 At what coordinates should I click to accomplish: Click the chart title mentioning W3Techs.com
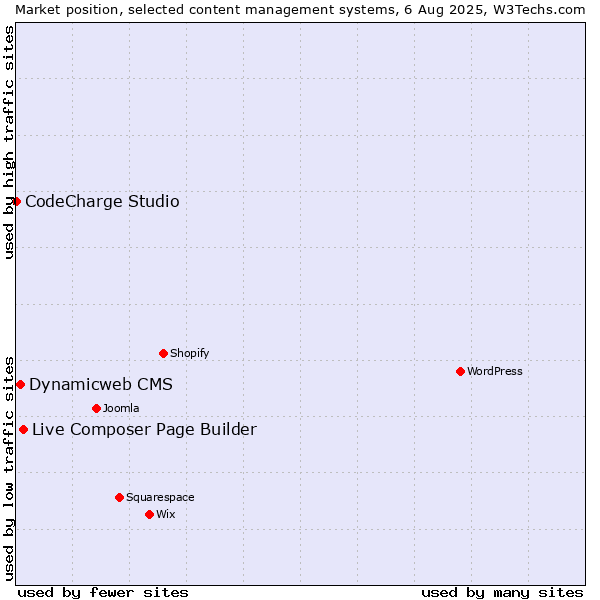coord(300,10)
